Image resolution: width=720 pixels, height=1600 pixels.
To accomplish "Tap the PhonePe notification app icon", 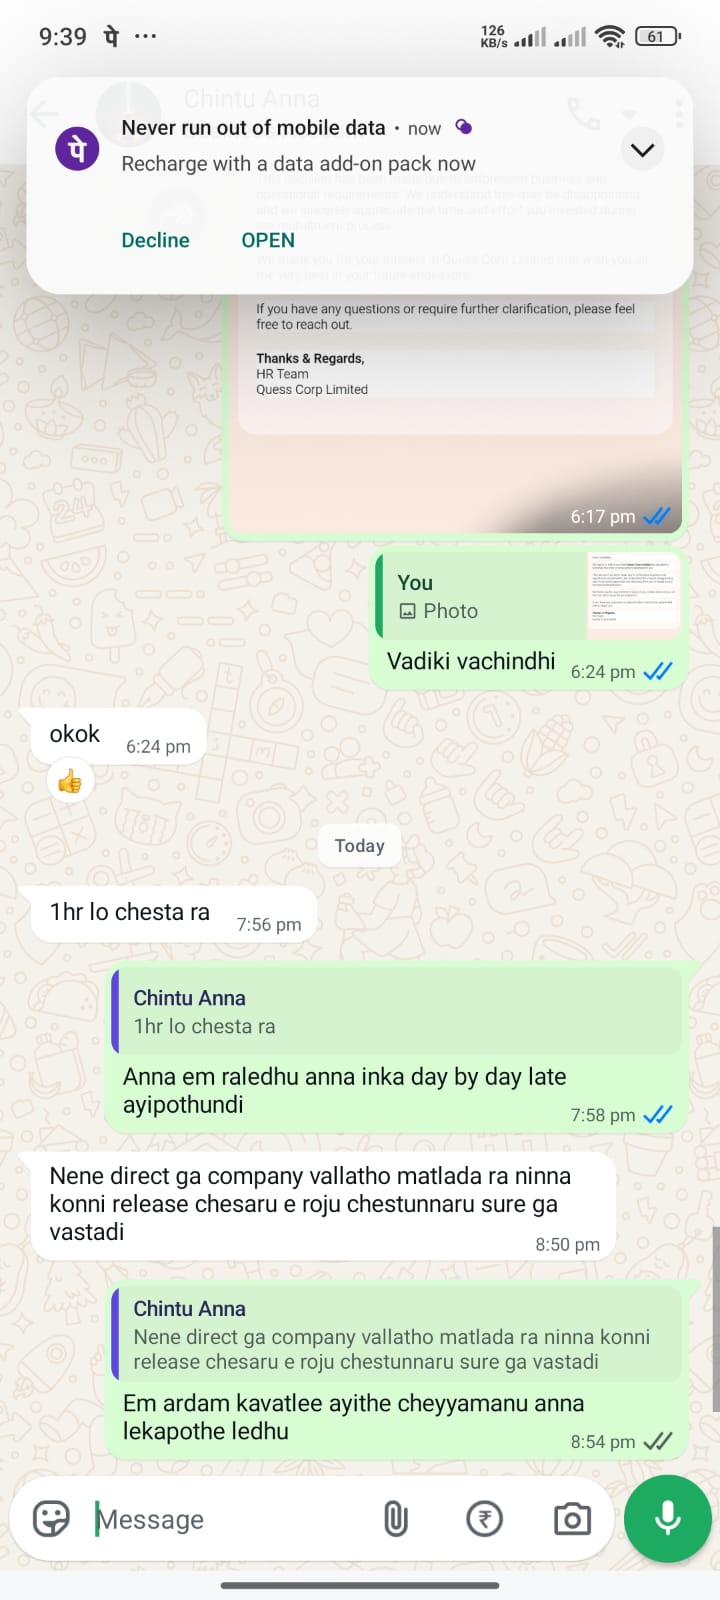I will tap(77, 150).
